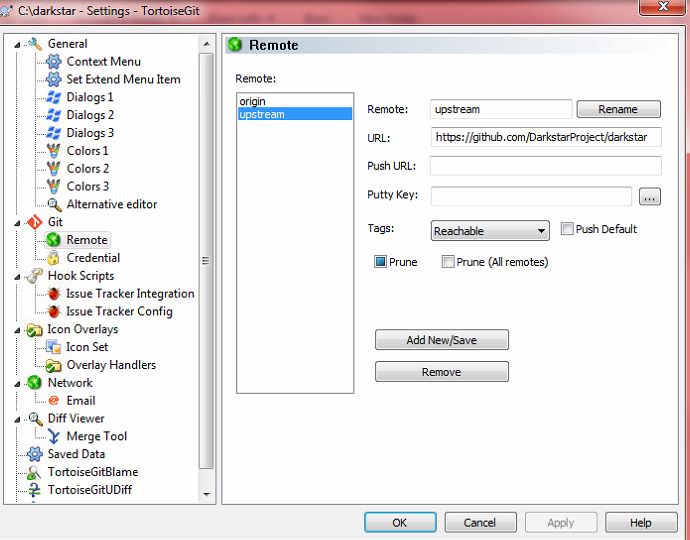Collapse the Git tree node
690x540 pixels.
point(17,223)
